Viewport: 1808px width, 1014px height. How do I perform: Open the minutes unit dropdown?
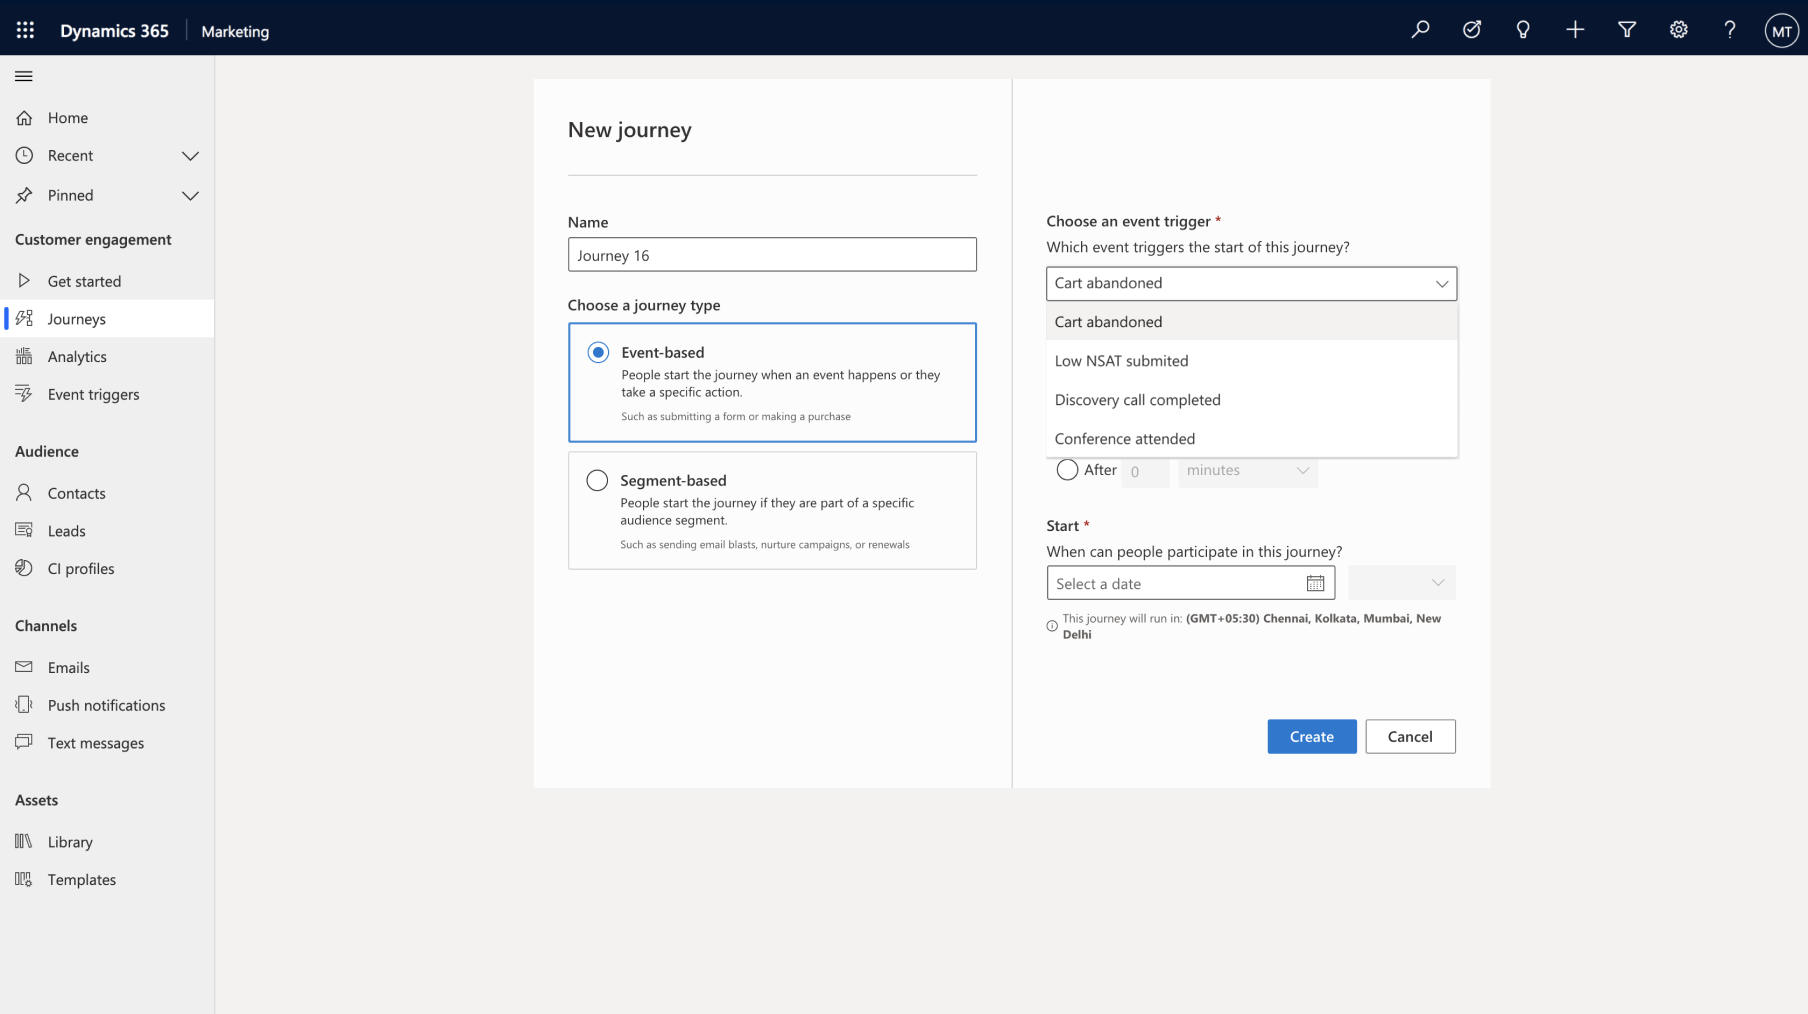(x=1247, y=470)
